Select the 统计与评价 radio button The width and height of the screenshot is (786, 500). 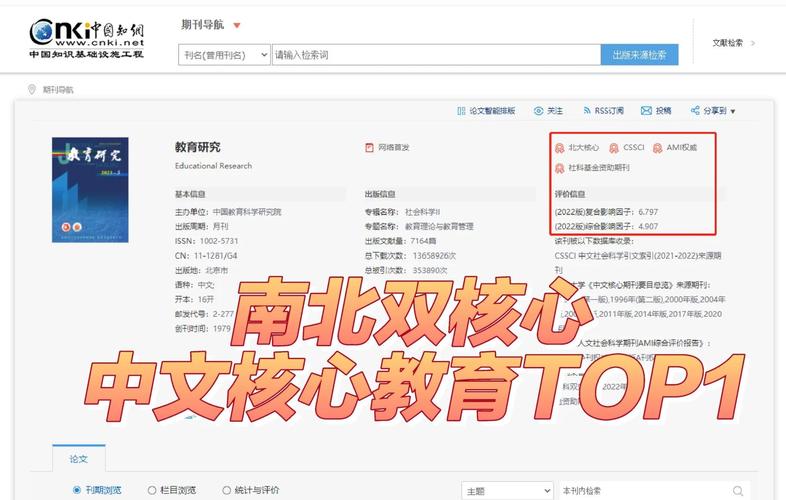[x=227, y=490]
